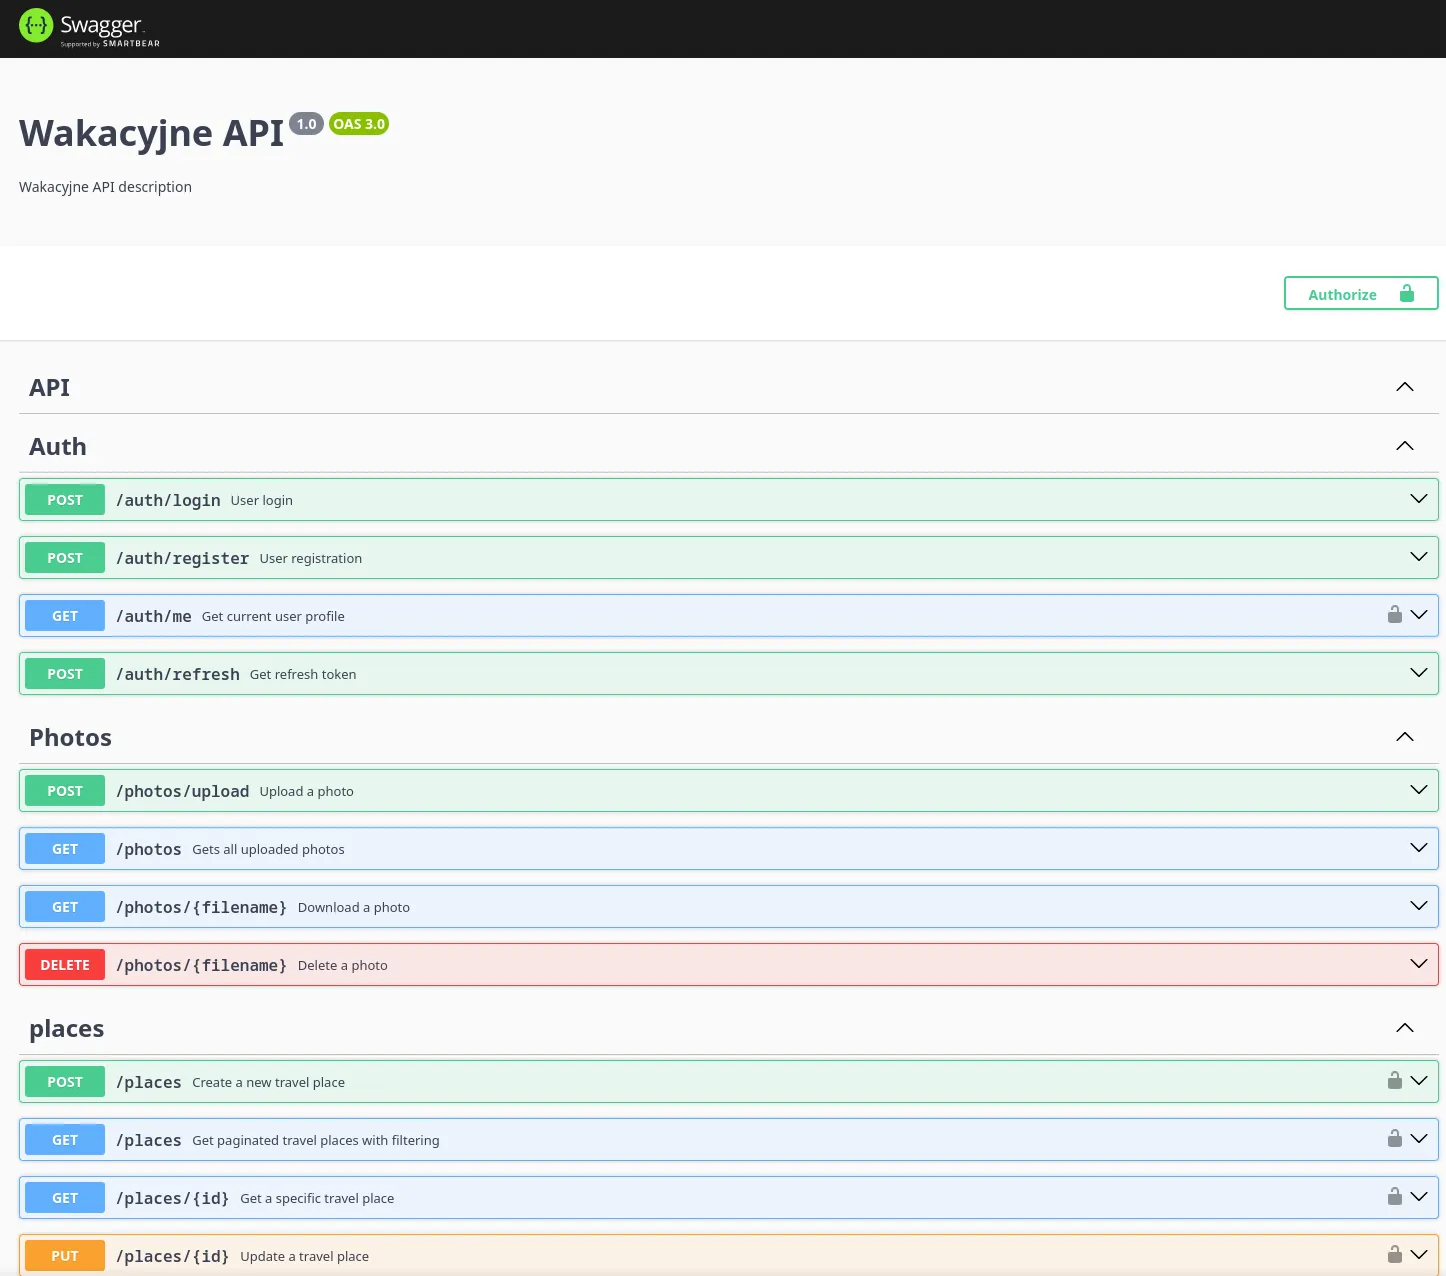Click the 1.0 version badge
Image resolution: width=1446 pixels, height=1276 pixels.
tap(306, 123)
